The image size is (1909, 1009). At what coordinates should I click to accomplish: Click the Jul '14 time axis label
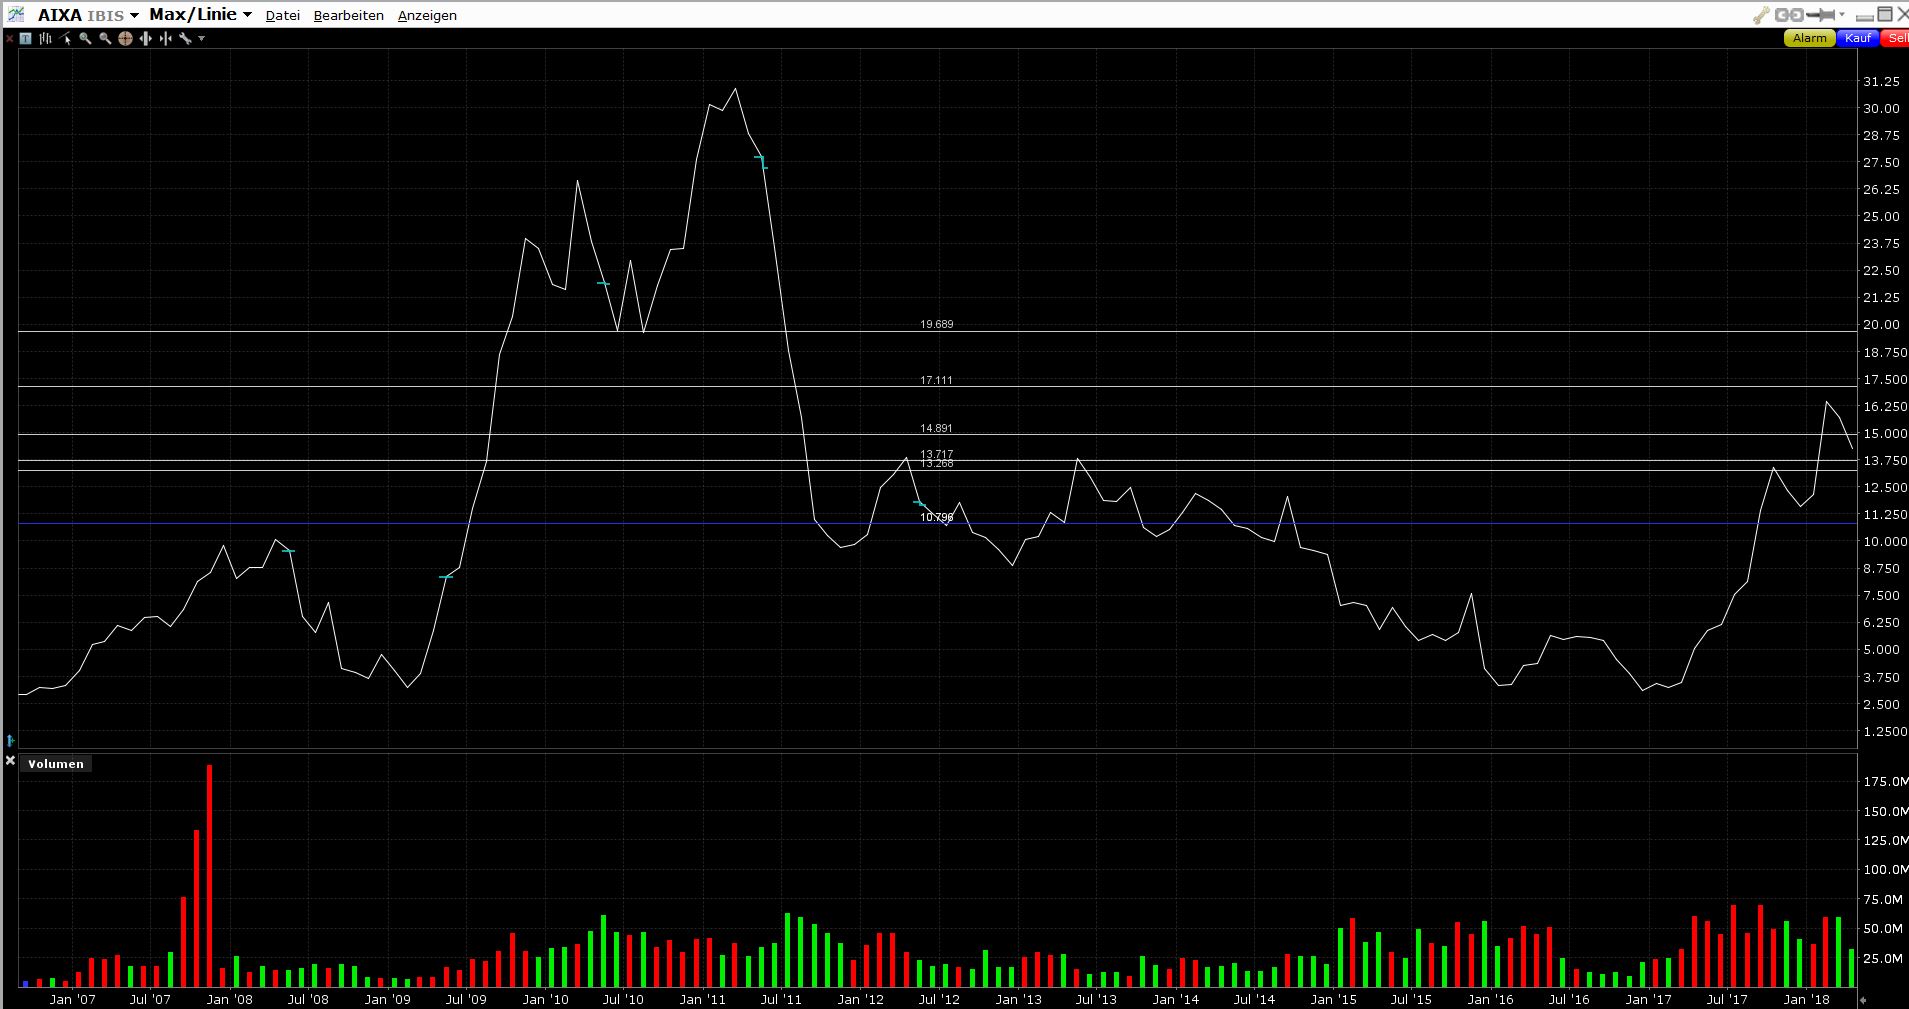point(1254,999)
